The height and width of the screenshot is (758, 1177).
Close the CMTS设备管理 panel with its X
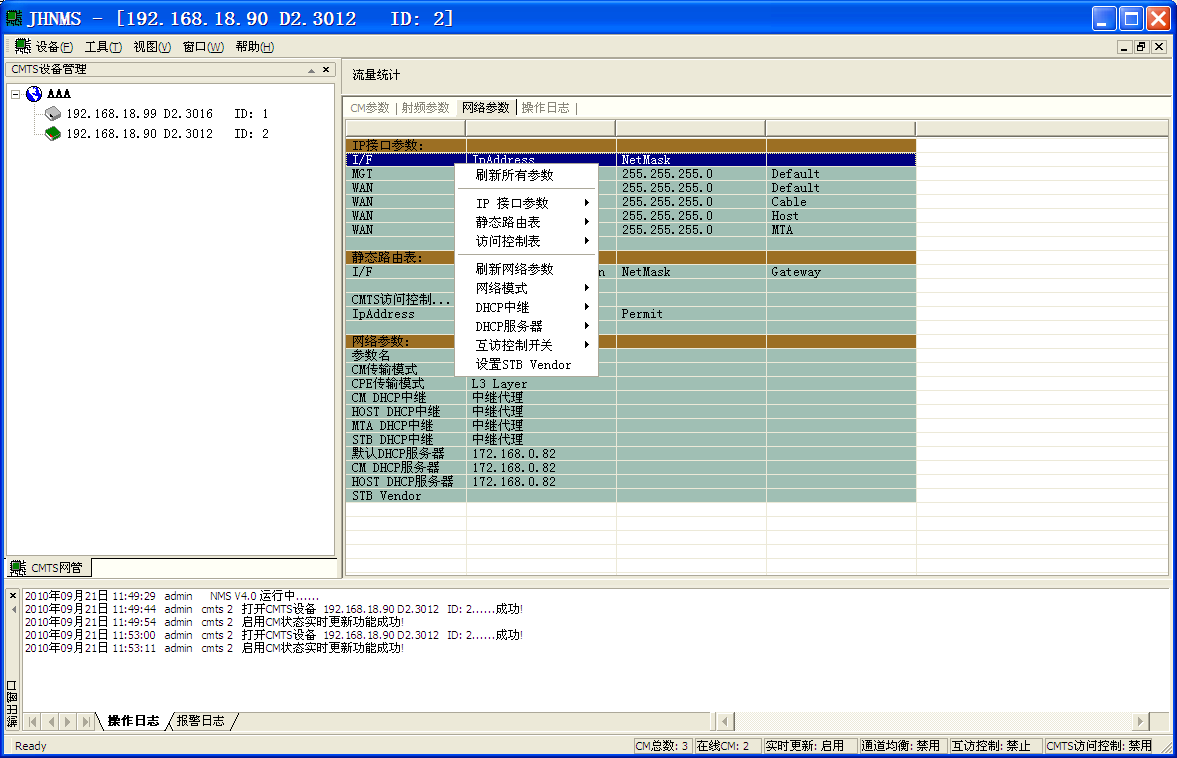click(x=325, y=69)
